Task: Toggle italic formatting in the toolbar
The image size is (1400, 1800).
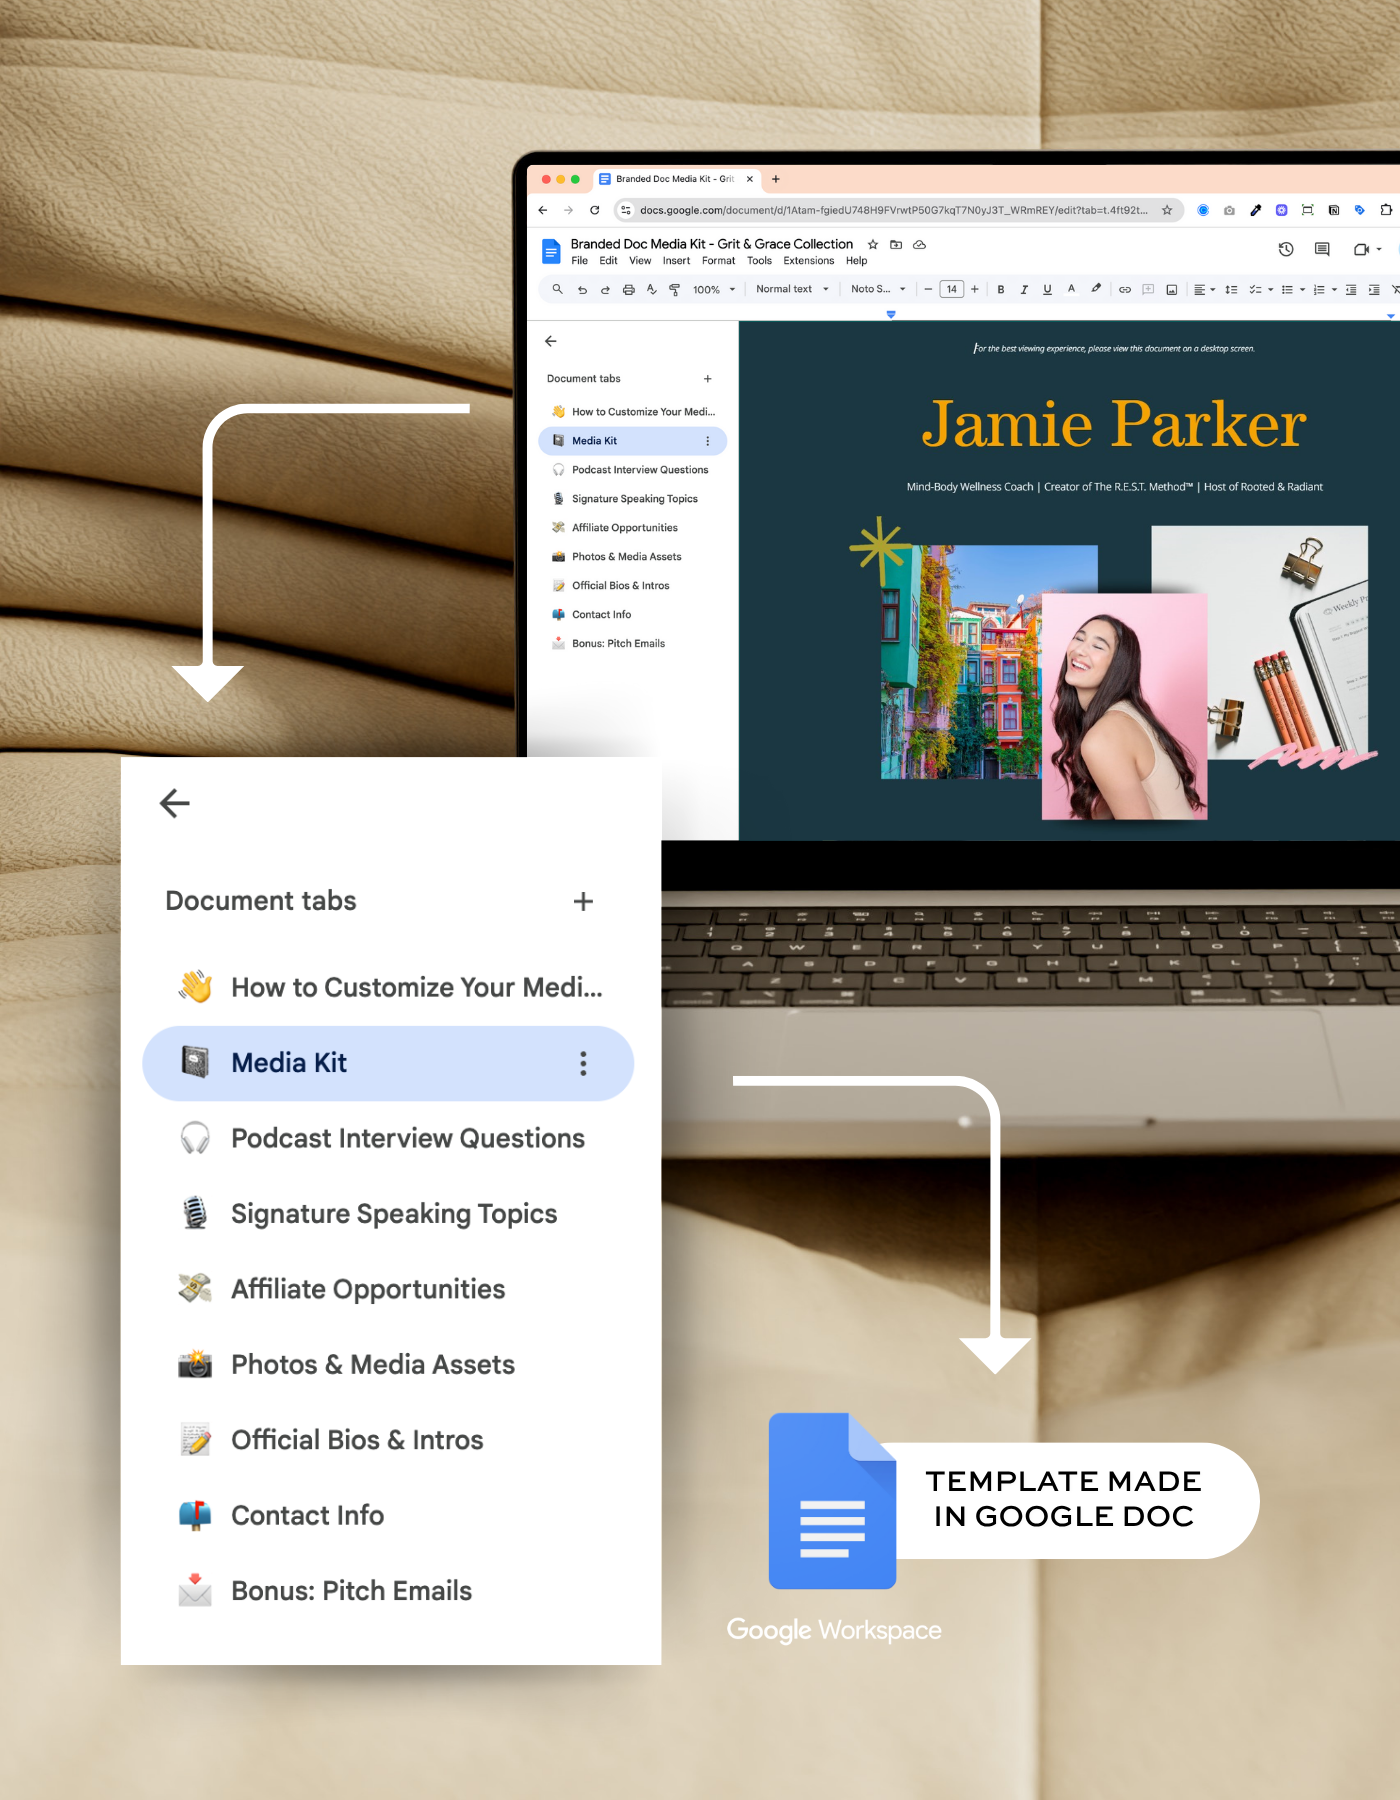Action: 1024,290
